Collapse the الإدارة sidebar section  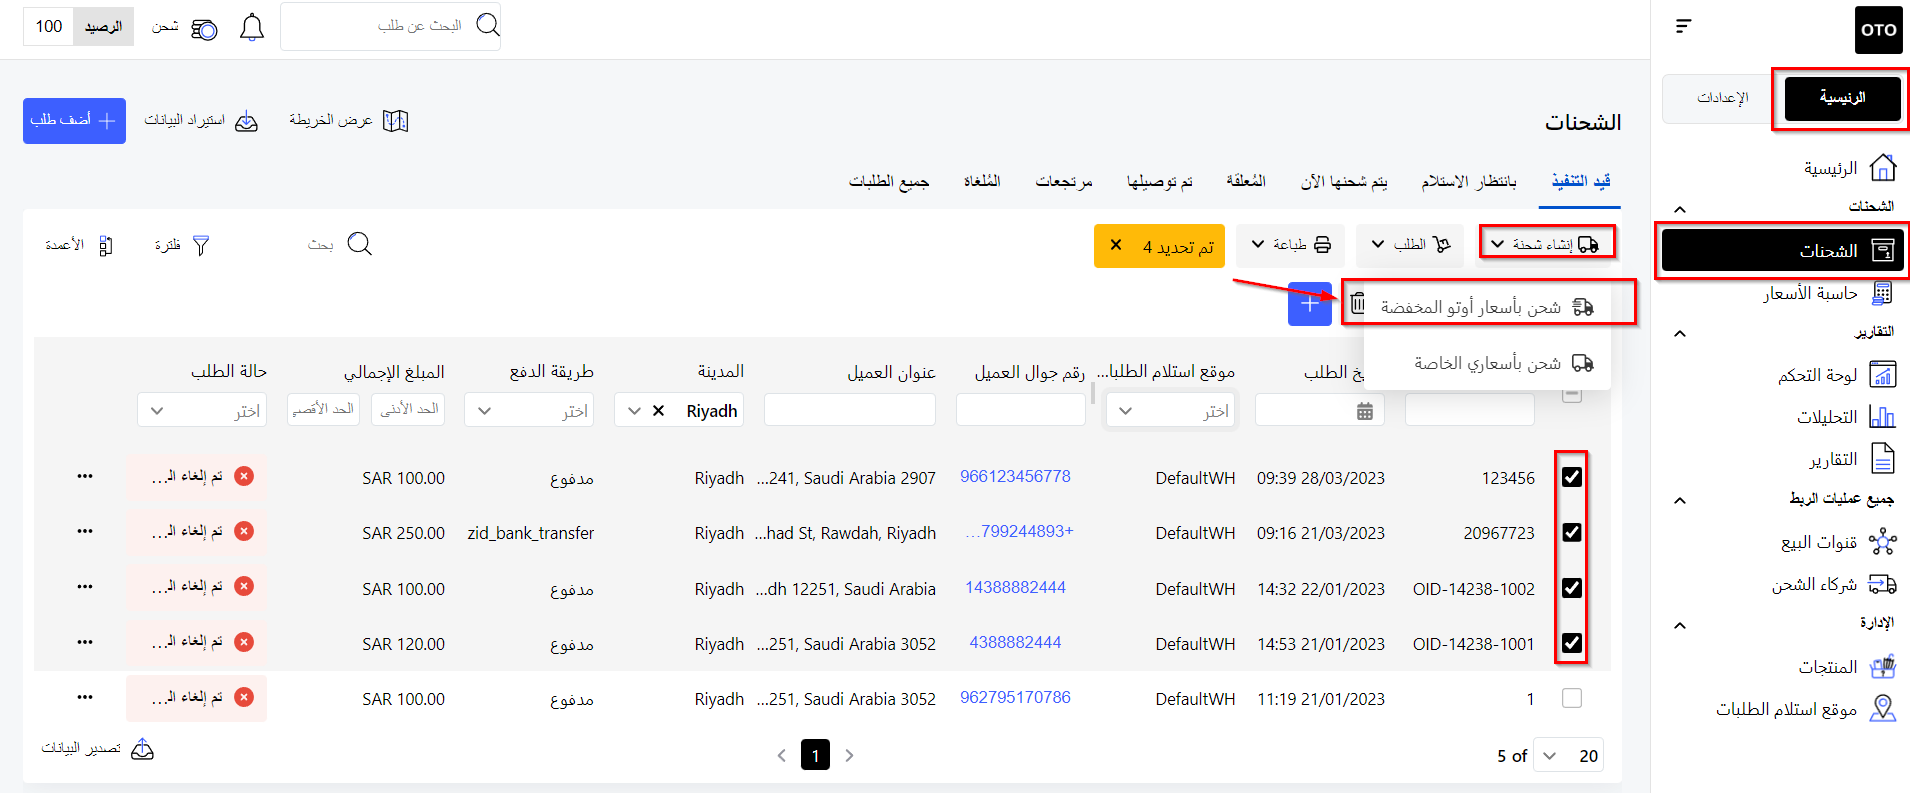[1680, 625]
